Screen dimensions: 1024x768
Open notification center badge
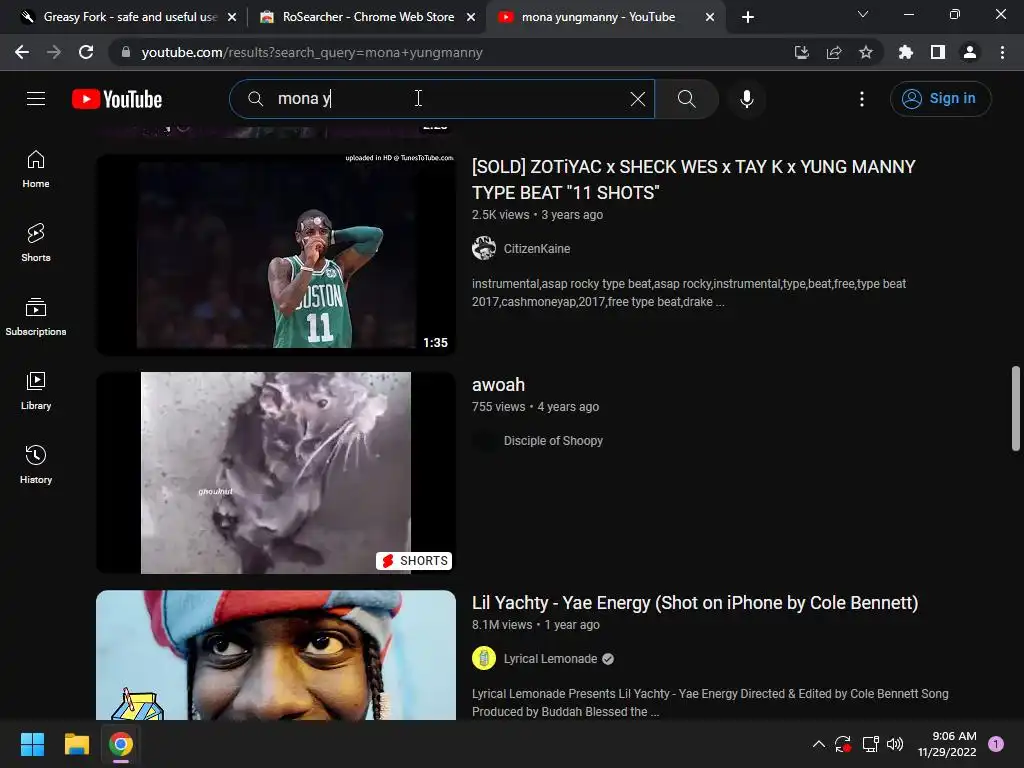click(x=996, y=744)
